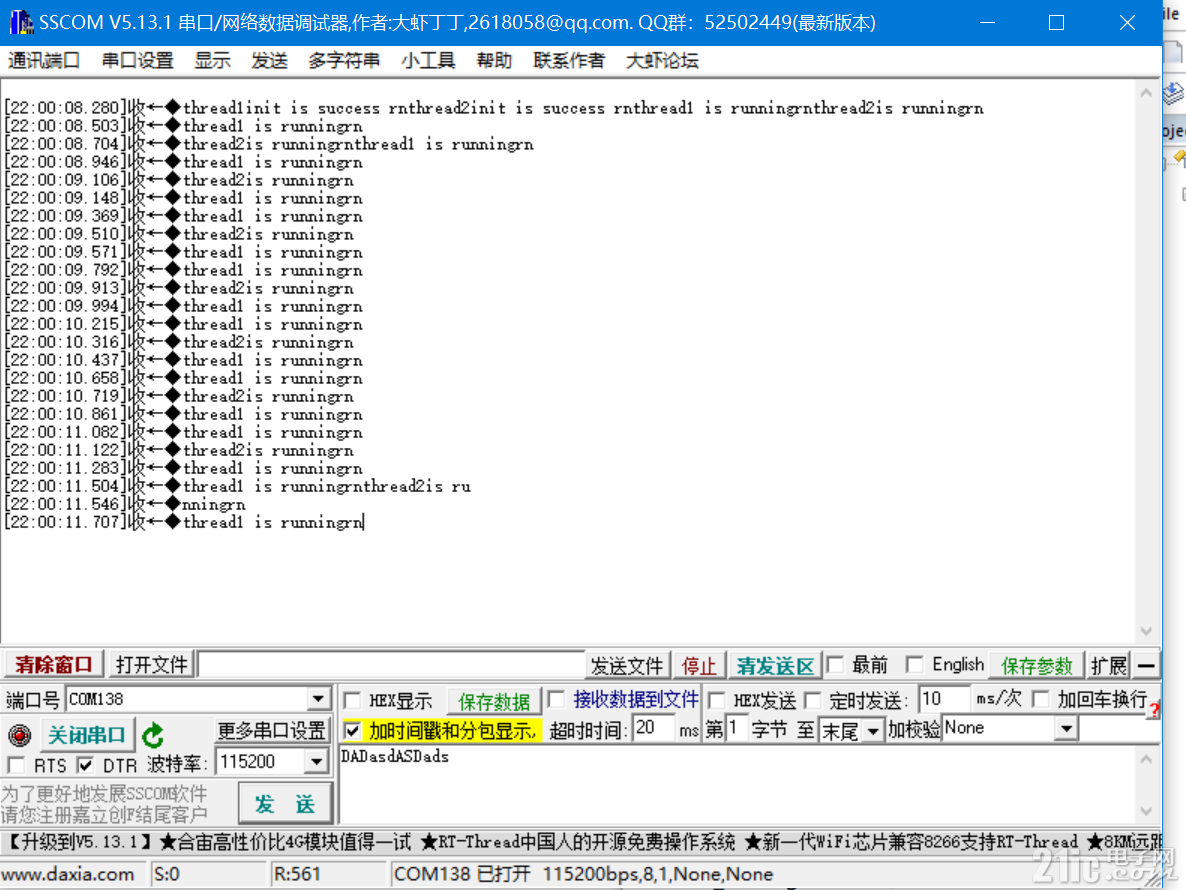Click the send text area with DADasdASDads

(737, 784)
